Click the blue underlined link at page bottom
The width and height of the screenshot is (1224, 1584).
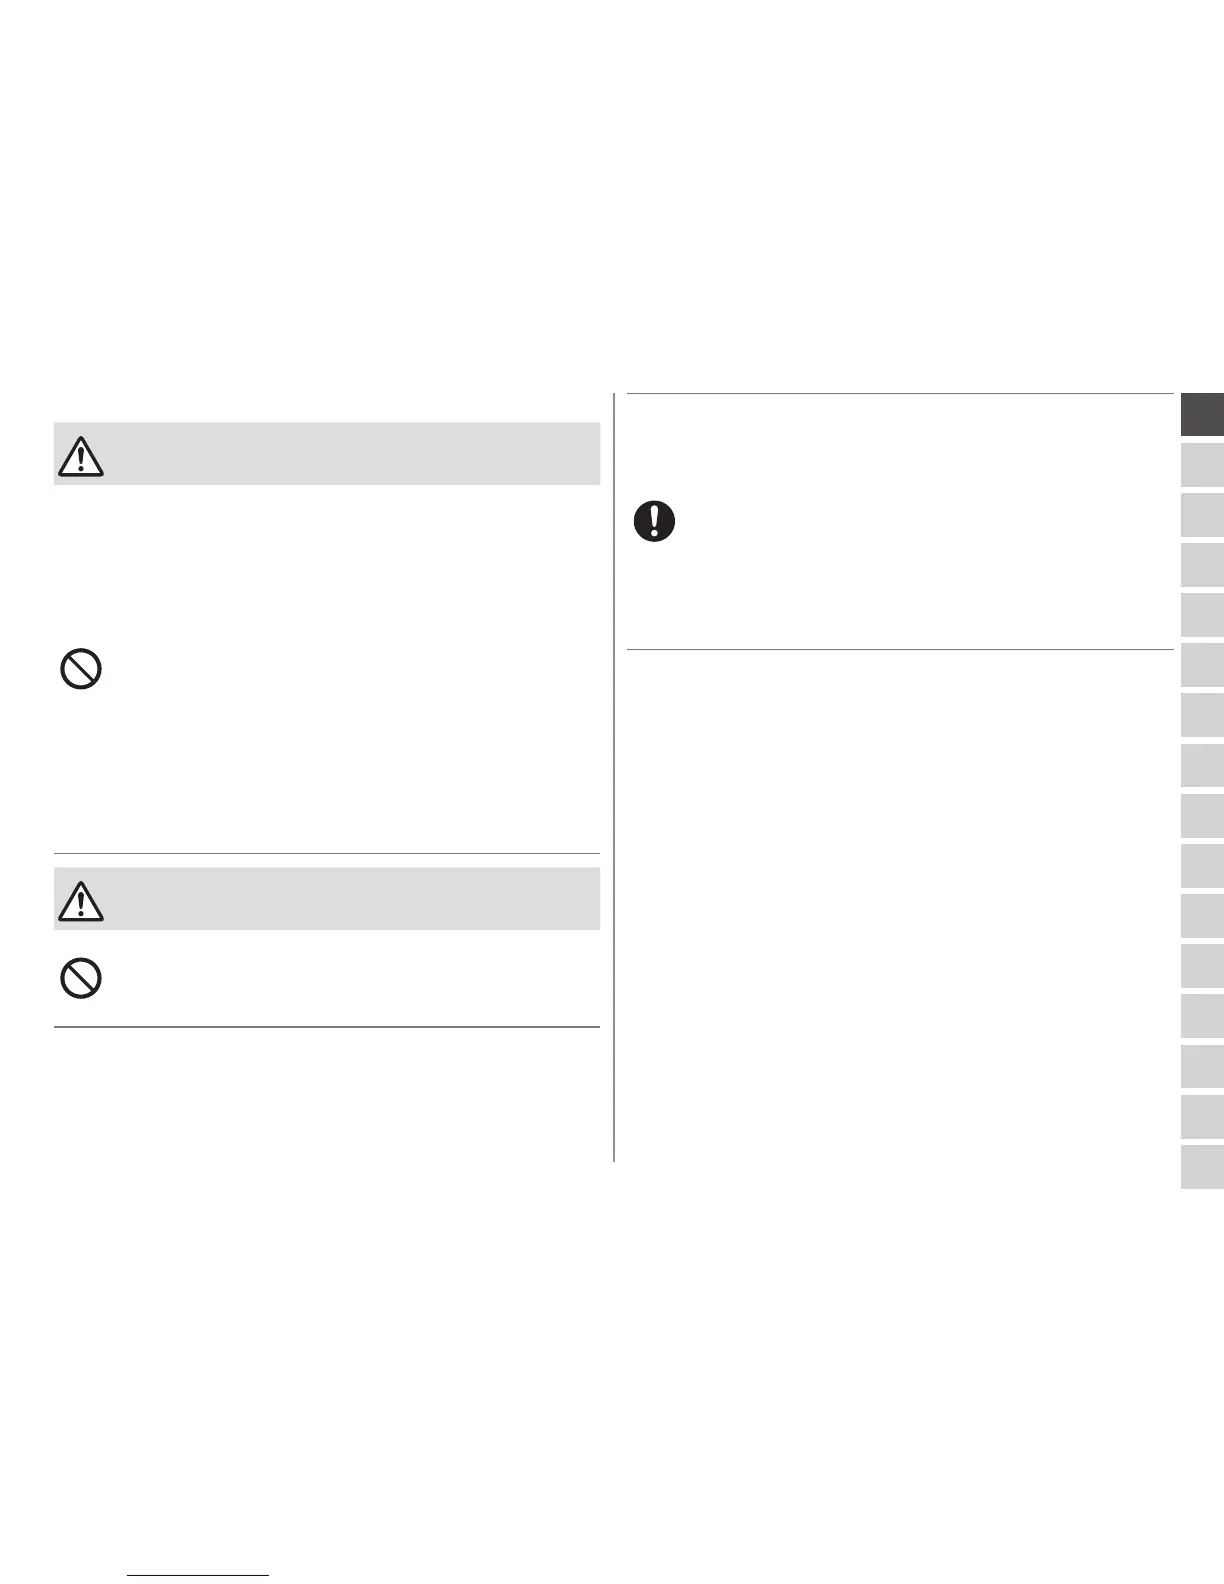pos(199,1574)
